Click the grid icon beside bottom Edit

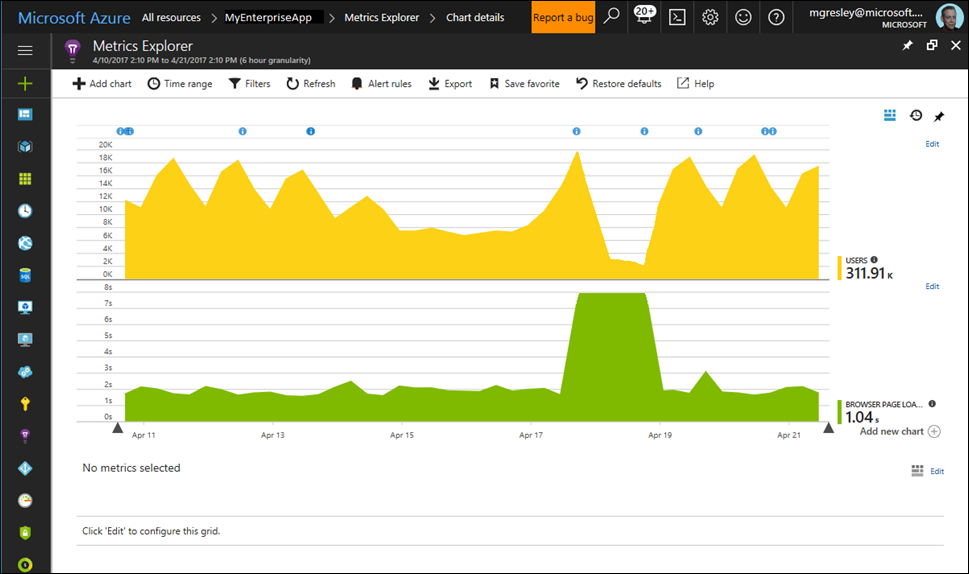[x=917, y=471]
